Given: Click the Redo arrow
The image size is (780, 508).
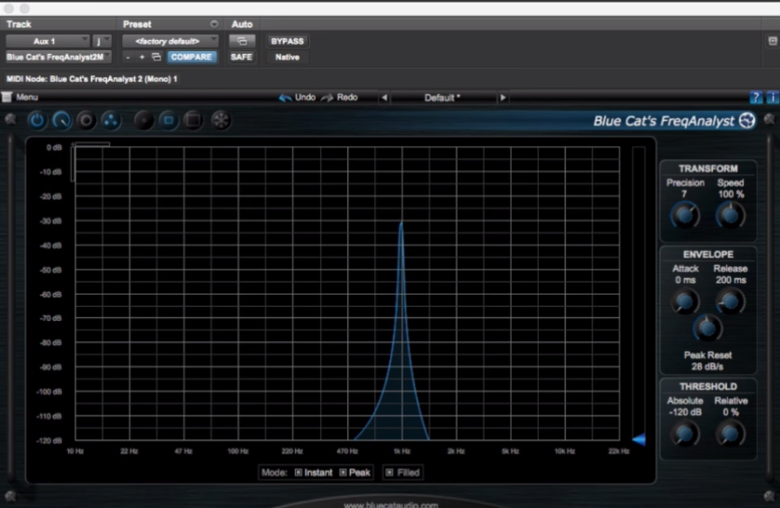Looking at the screenshot, I should pos(328,98).
